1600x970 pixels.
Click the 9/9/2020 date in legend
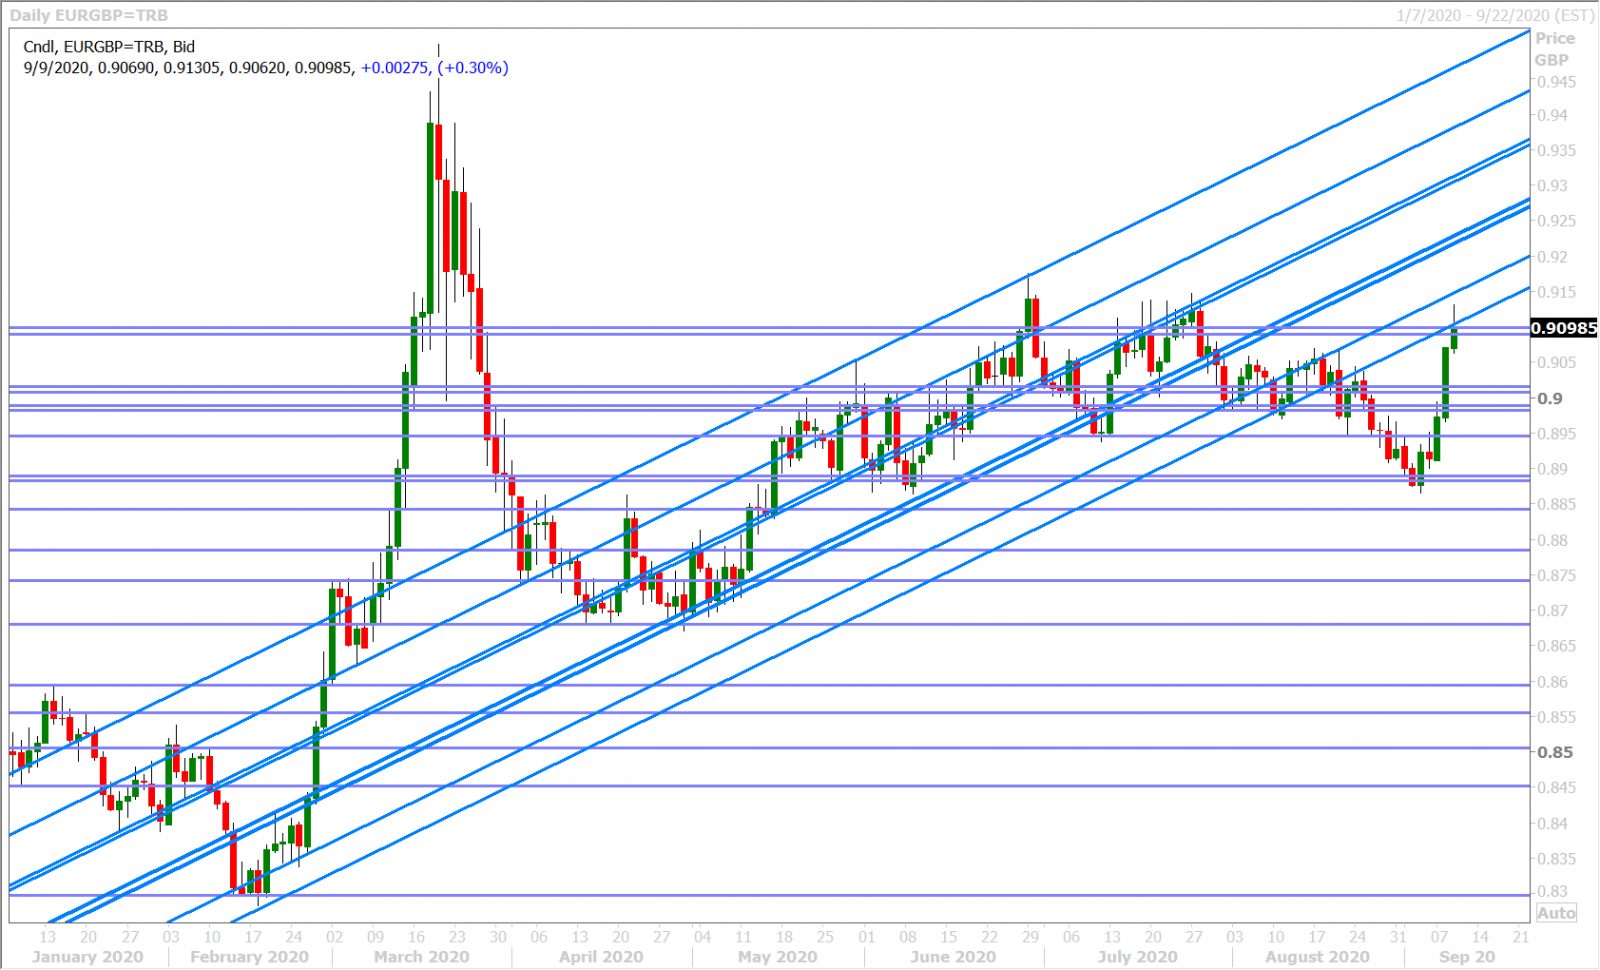click(x=56, y=68)
